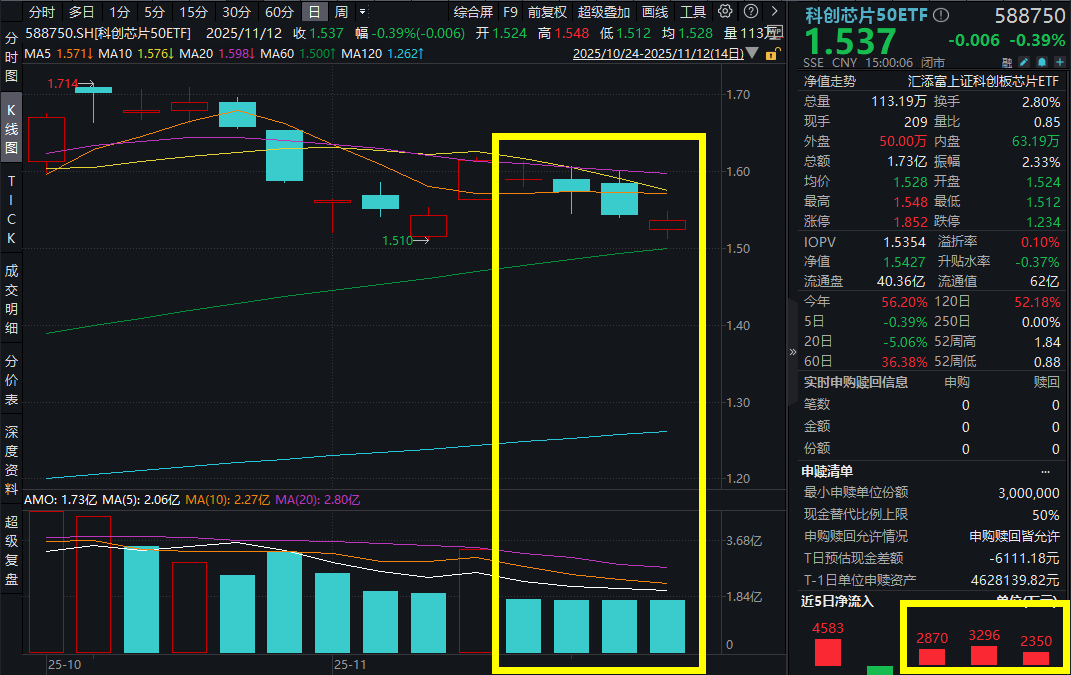The image size is (1071, 675).
Task: Enable 前复权 adjusted price mode
Action: pyautogui.click(x=545, y=12)
